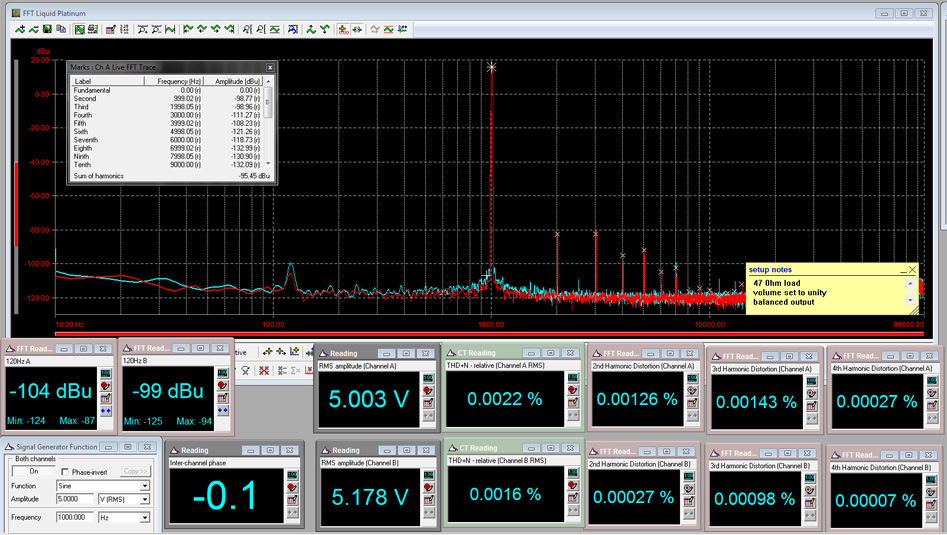The width and height of the screenshot is (947, 535).
Task: Click the red-and-blue arrow toolbar icon
Action: click(293, 29)
